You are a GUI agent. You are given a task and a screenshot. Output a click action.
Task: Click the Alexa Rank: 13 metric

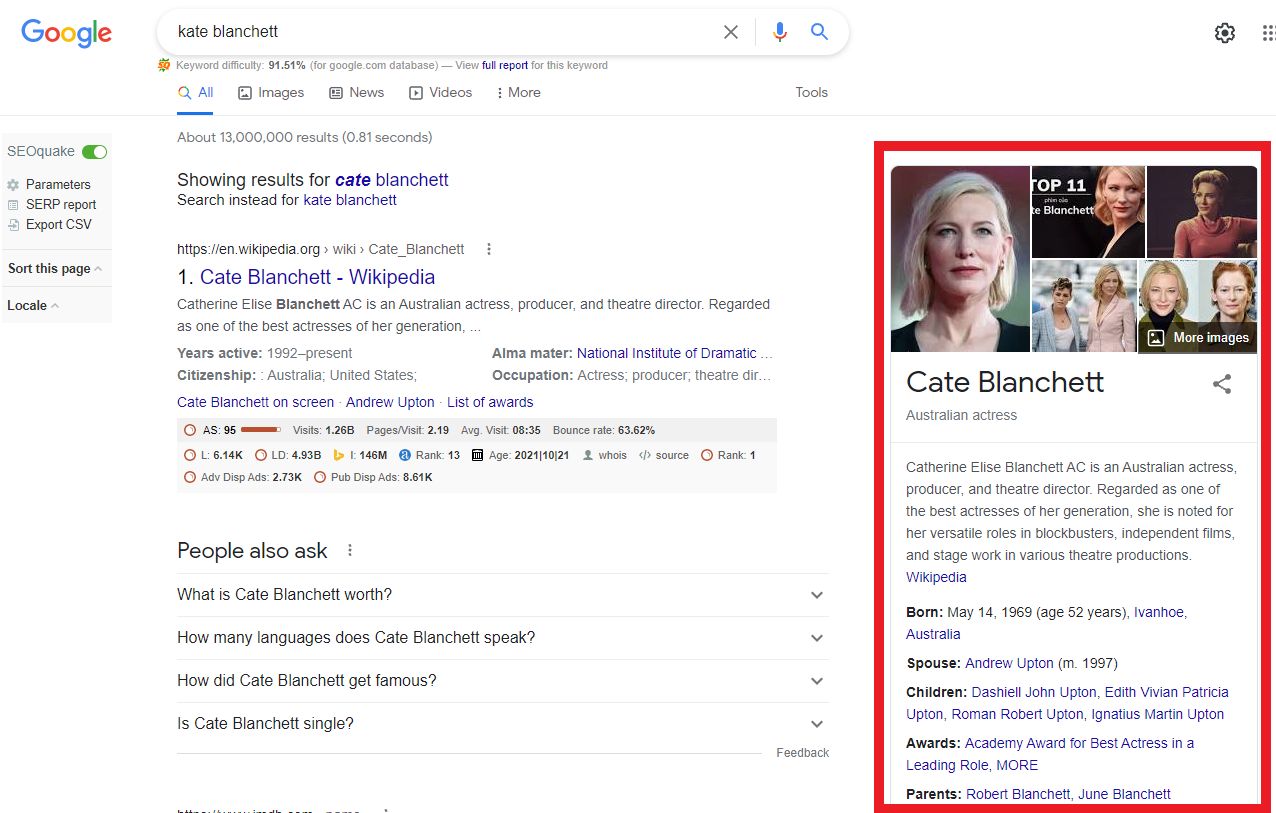430,455
